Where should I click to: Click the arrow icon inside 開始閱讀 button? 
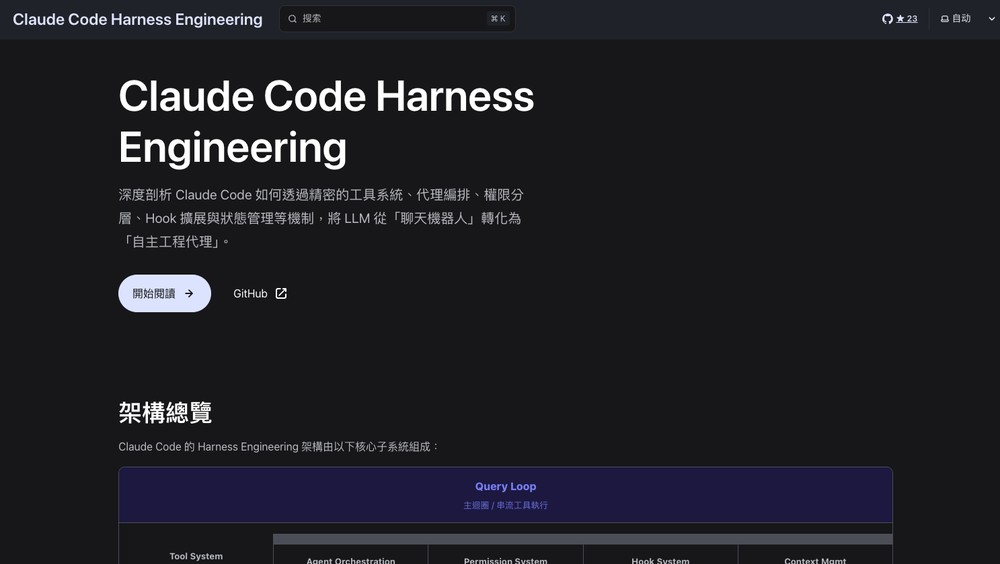[x=189, y=293]
